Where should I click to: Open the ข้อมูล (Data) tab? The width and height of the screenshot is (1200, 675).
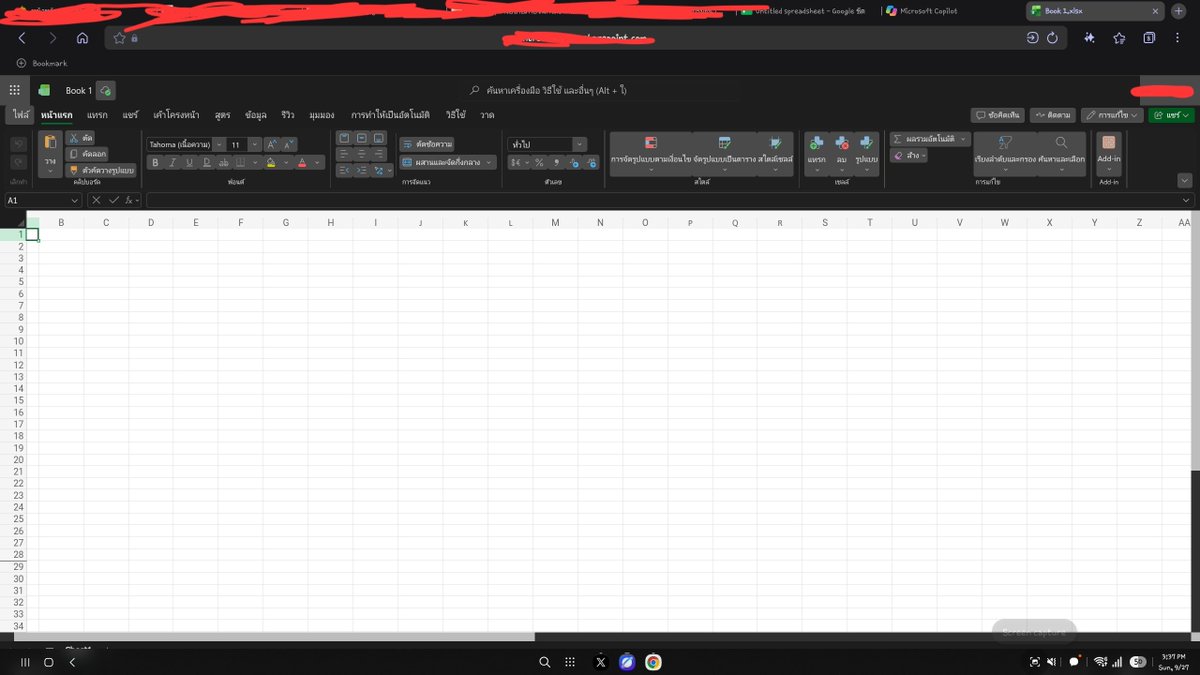click(256, 115)
